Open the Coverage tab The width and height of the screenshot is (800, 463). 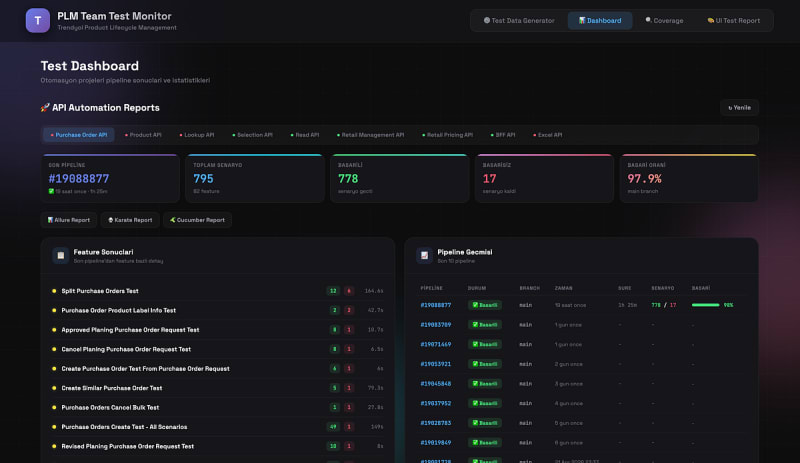pyautogui.click(x=664, y=20)
